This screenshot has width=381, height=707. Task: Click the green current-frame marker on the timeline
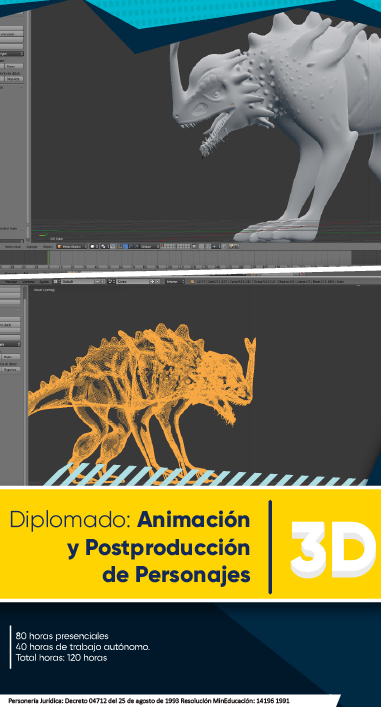pyautogui.click(x=48, y=259)
